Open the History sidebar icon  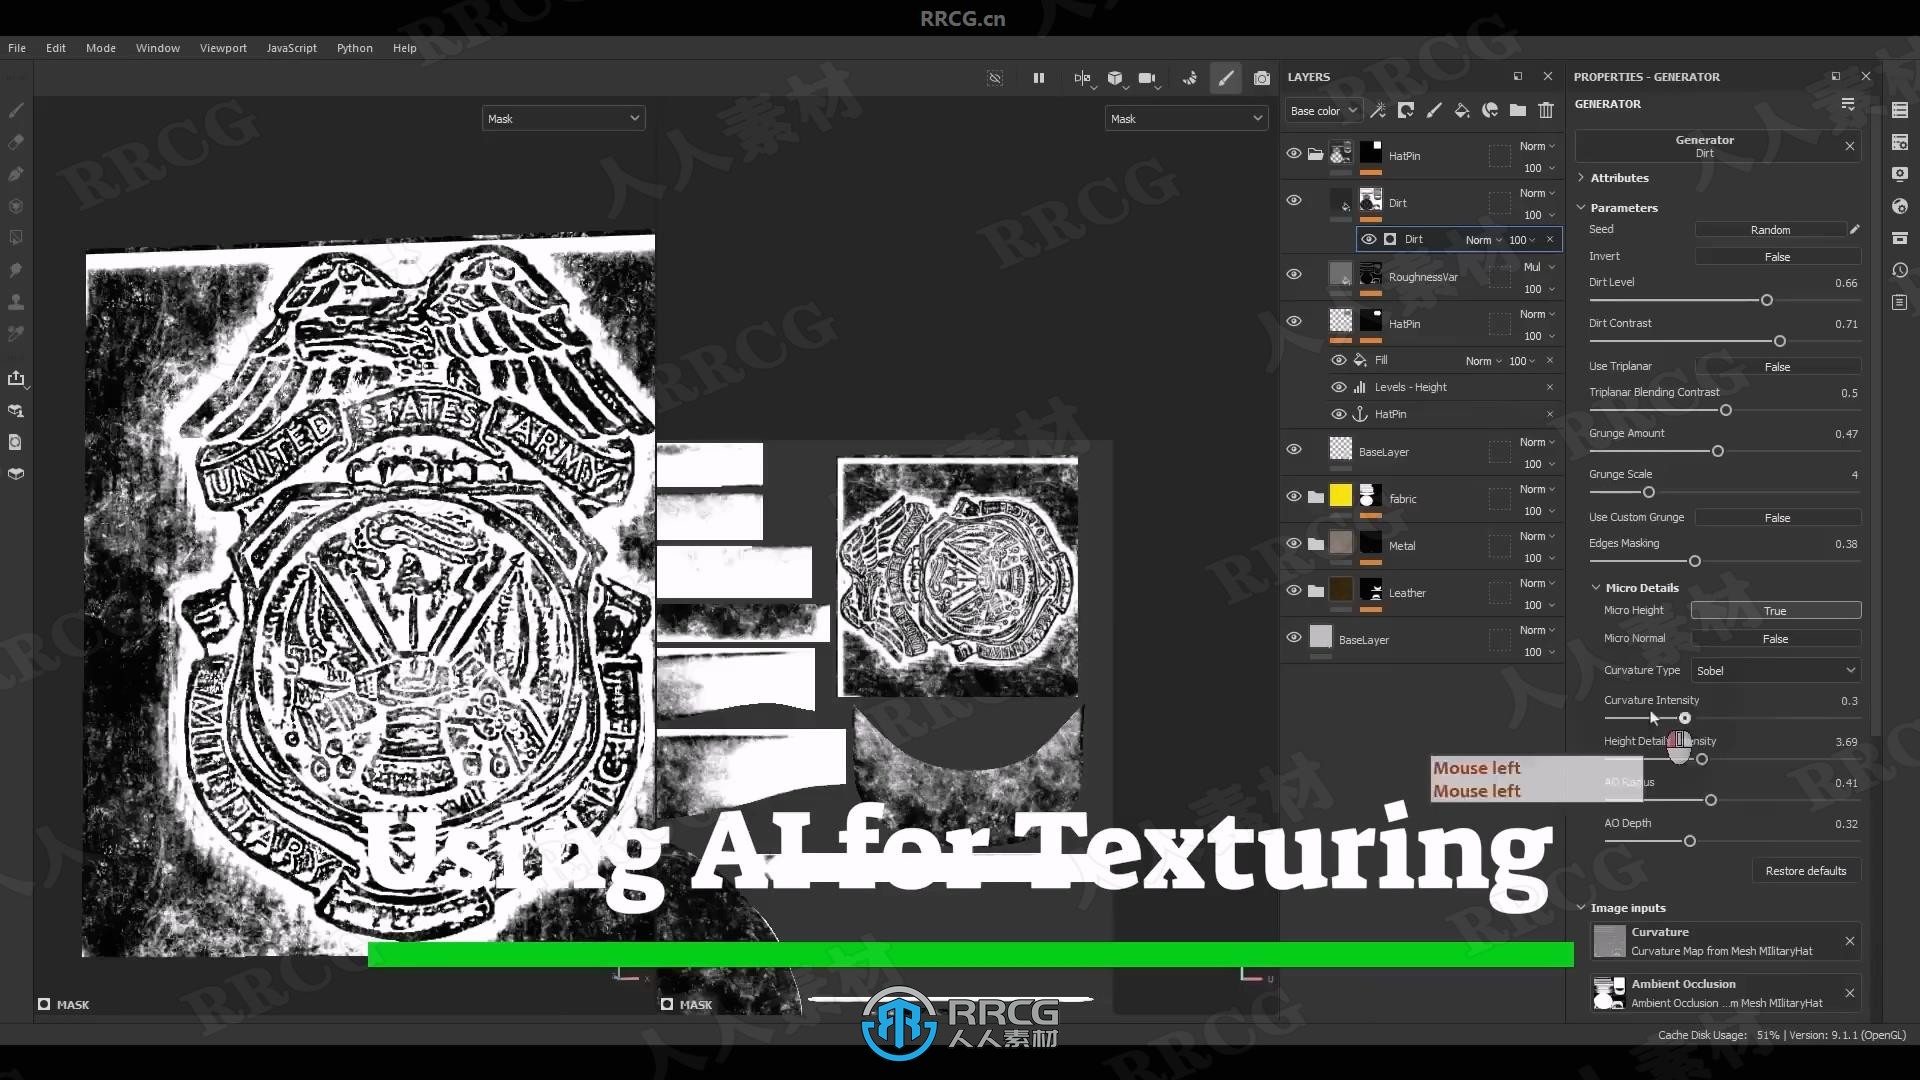[1900, 270]
